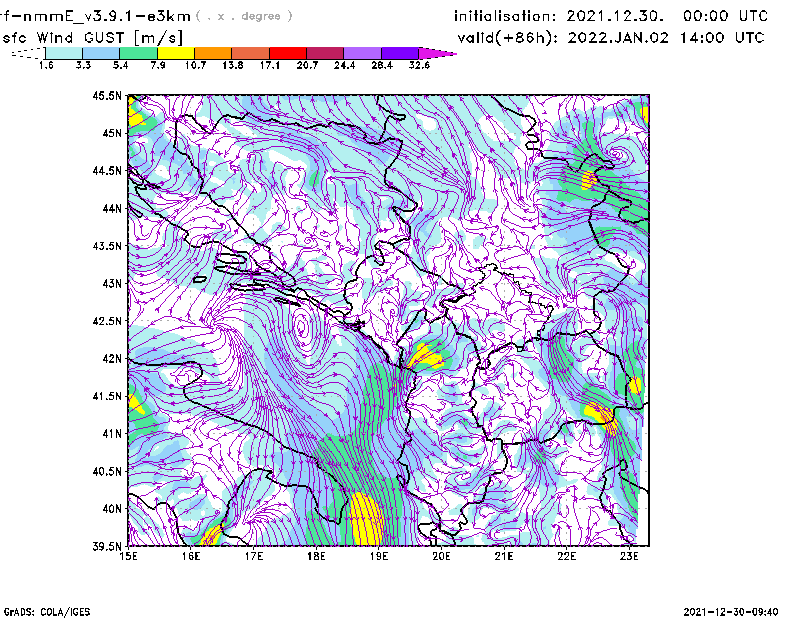The height and width of the screenshot is (618, 800).
Task: Click the 17.1 colorbar value label
Action: [x=269, y=65]
